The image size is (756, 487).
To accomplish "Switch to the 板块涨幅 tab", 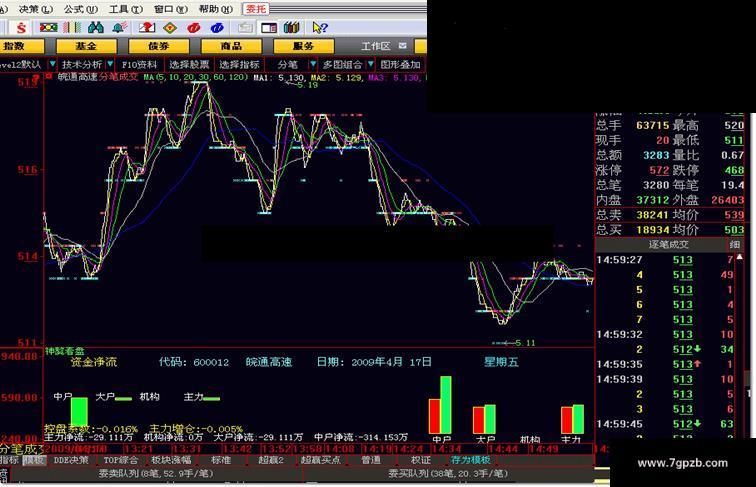I will coord(171,460).
